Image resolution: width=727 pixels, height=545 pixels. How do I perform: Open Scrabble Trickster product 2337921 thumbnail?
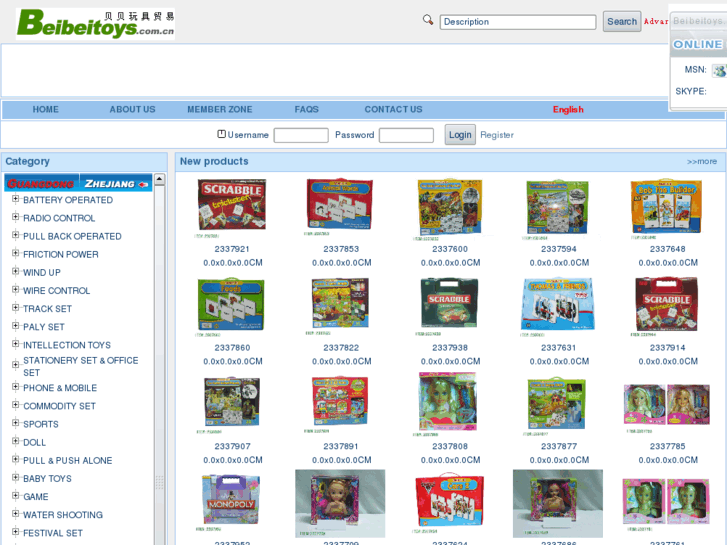pos(232,205)
